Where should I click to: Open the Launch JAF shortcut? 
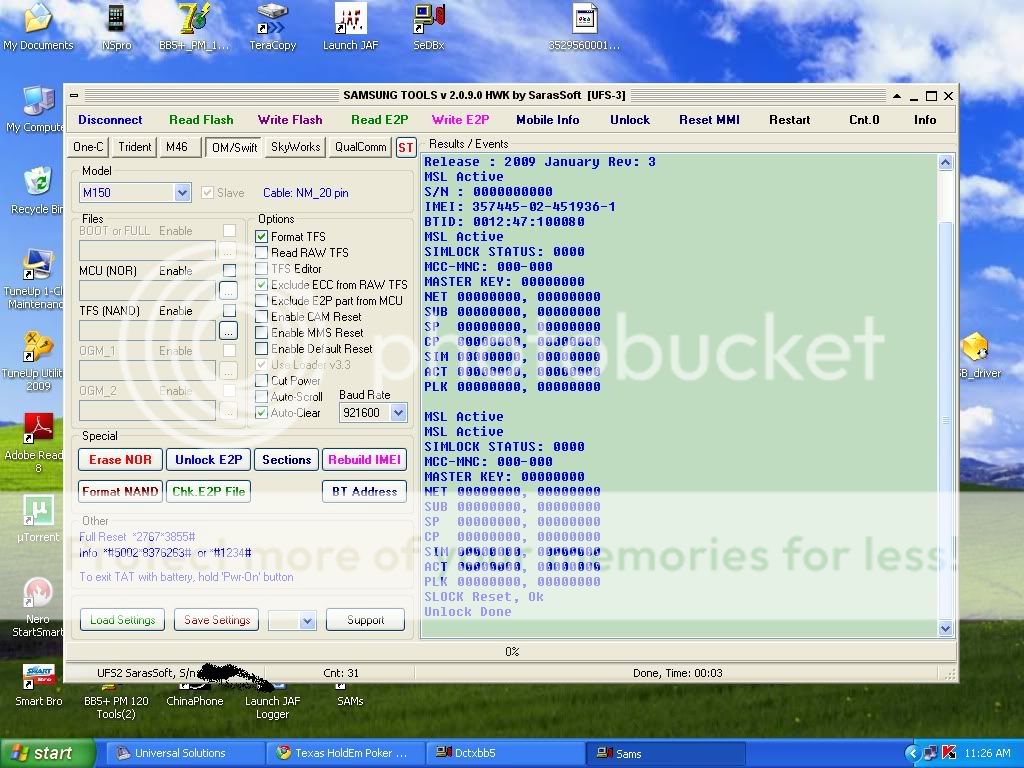(350, 26)
